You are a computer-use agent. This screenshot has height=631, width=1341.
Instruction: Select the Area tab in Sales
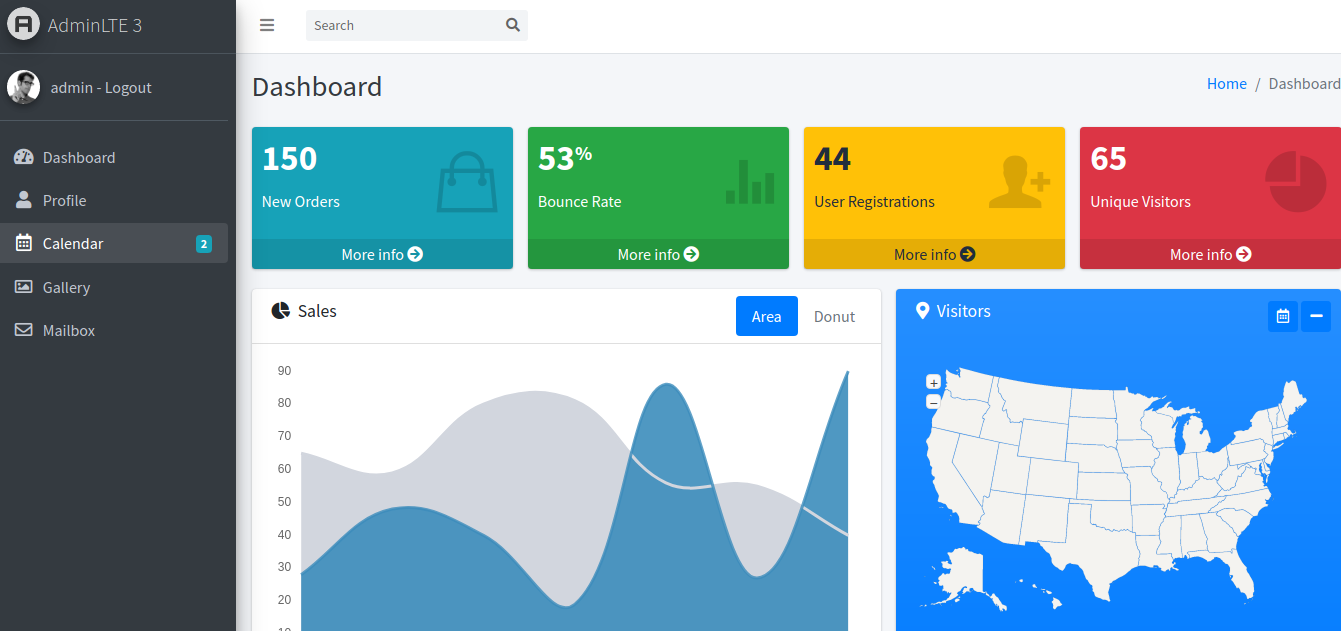(767, 316)
